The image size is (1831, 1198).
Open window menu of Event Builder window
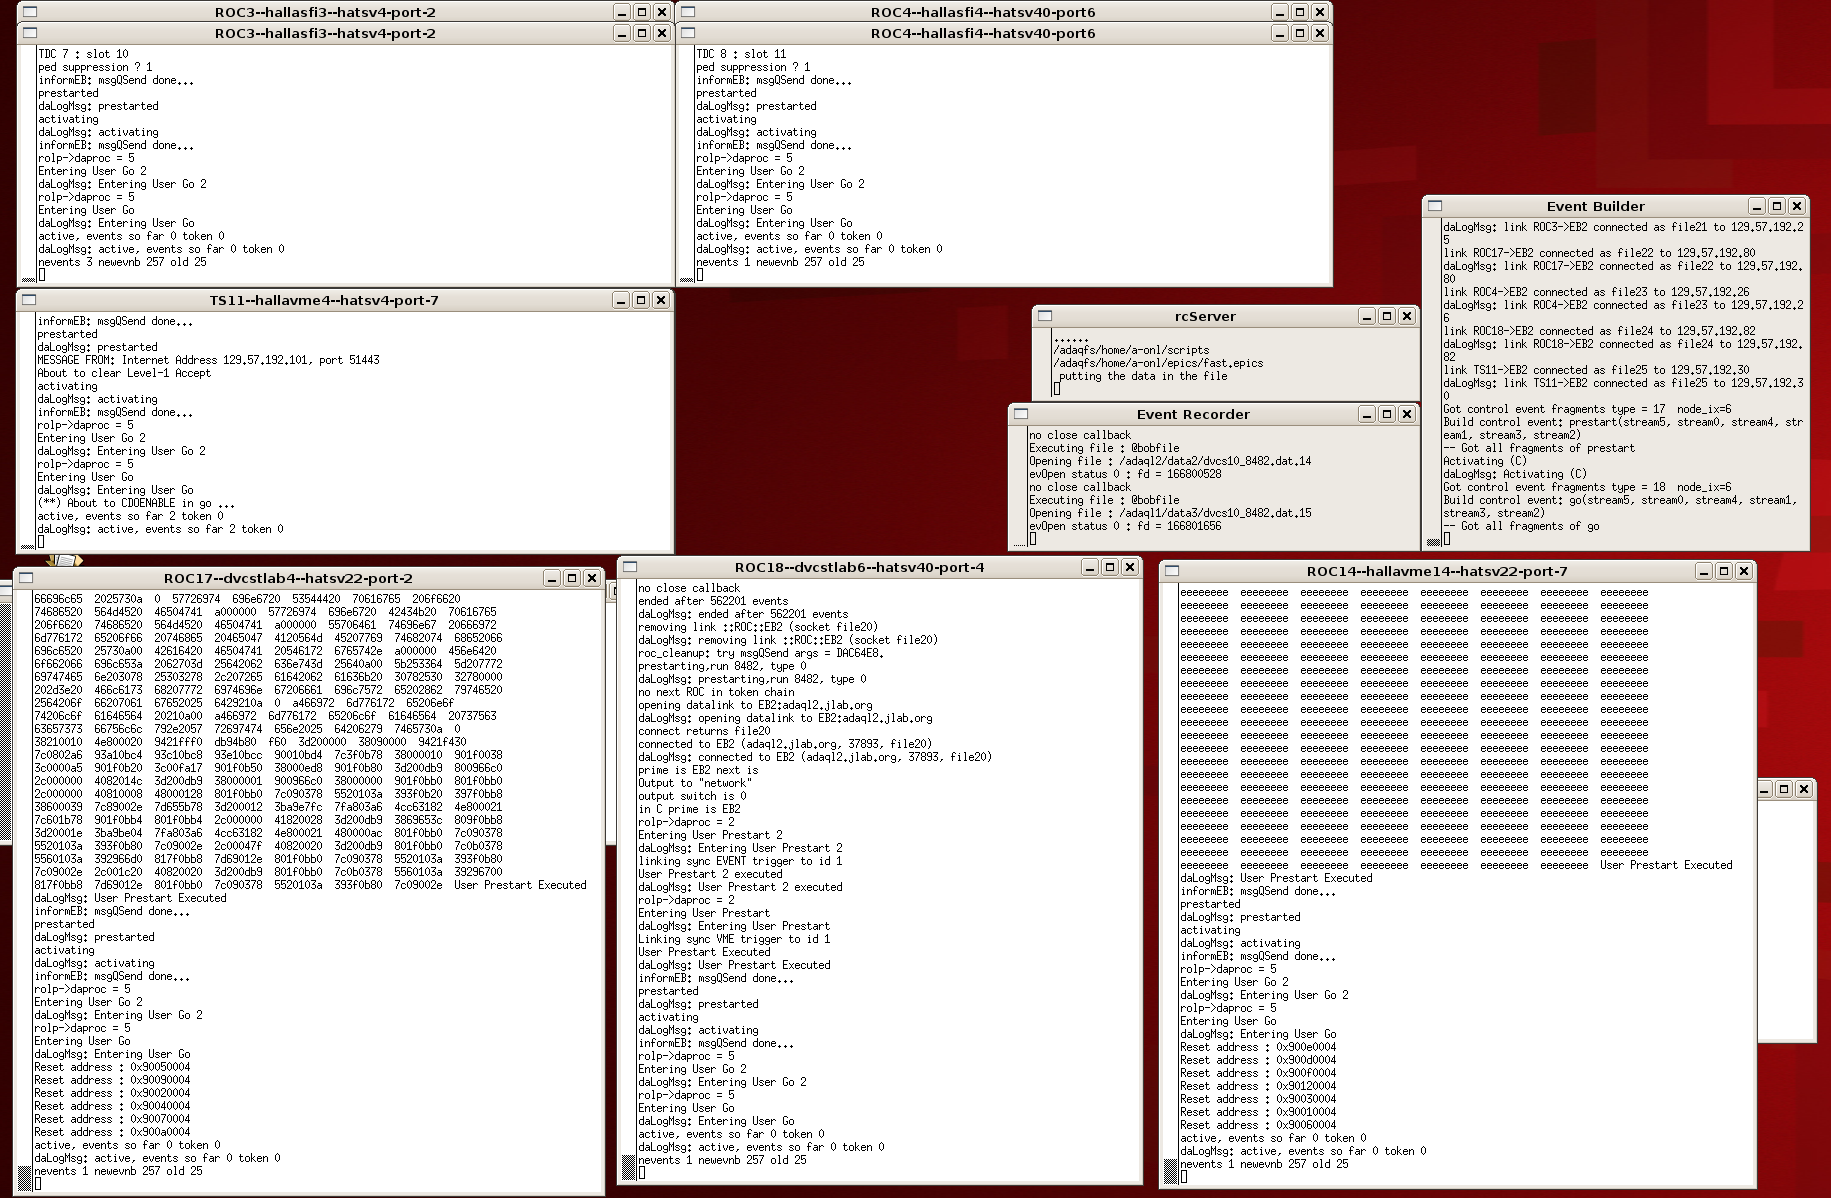click(x=1435, y=206)
